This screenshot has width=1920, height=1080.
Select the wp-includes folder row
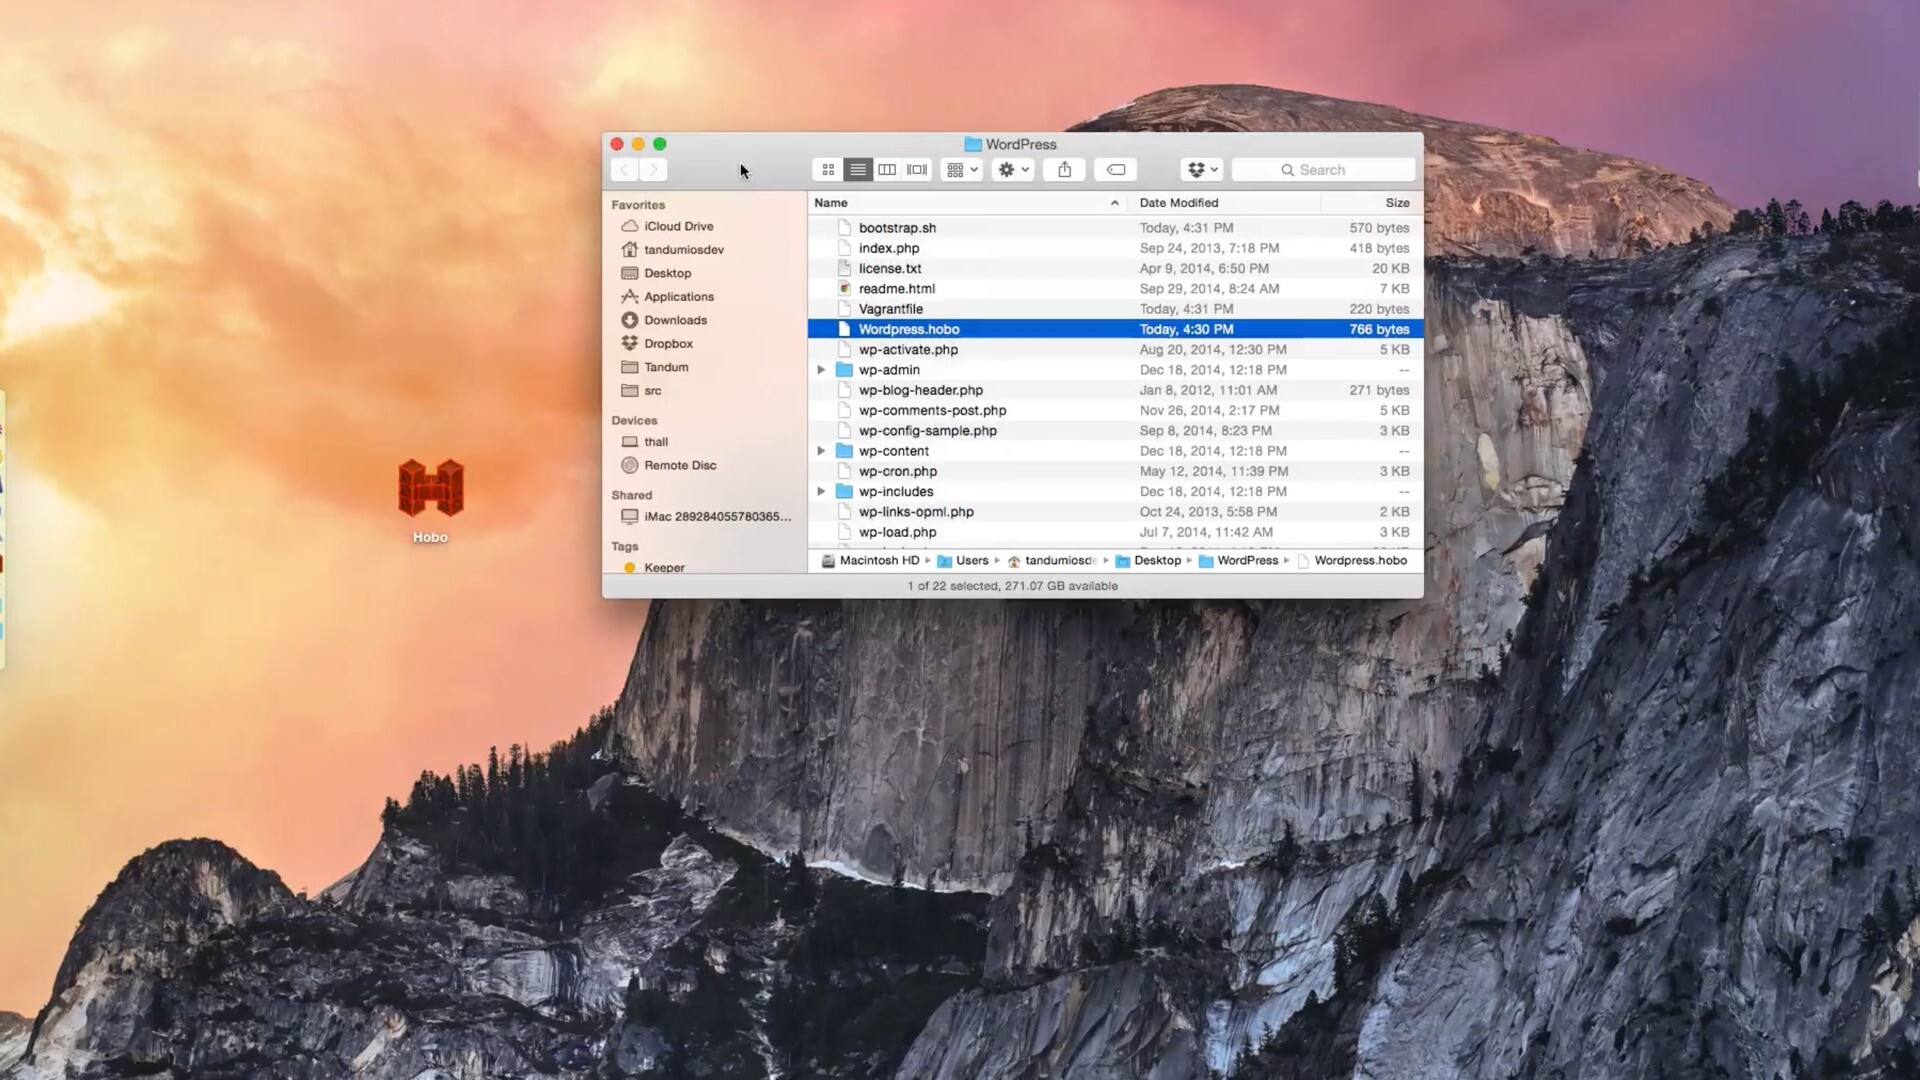(1115, 492)
